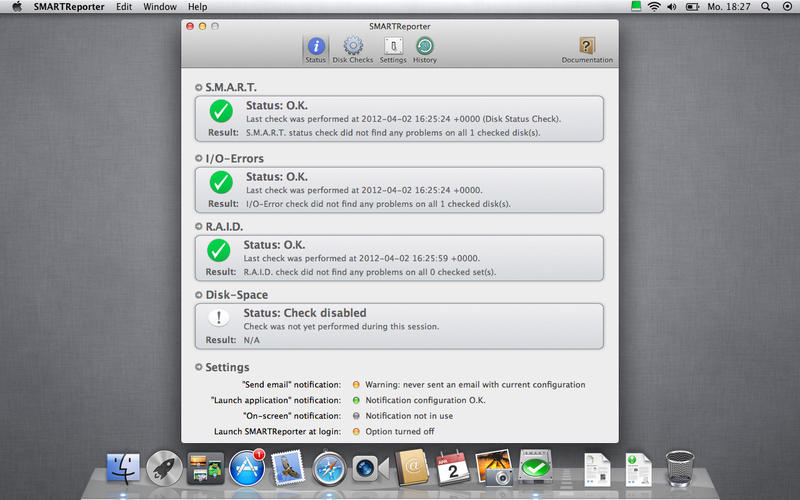Screen dimensions: 800x500
Task: Open the SMARTReporter application menu
Action: [71, 7]
